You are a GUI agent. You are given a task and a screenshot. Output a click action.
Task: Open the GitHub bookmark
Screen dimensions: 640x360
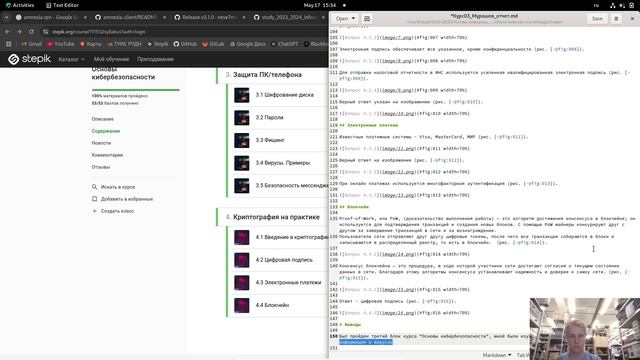[x=185, y=44]
